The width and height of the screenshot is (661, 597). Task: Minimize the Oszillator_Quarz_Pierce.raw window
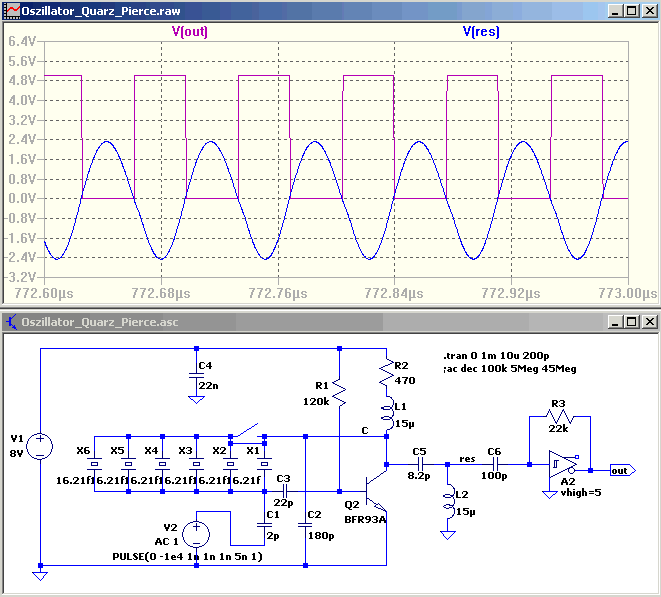pos(615,11)
